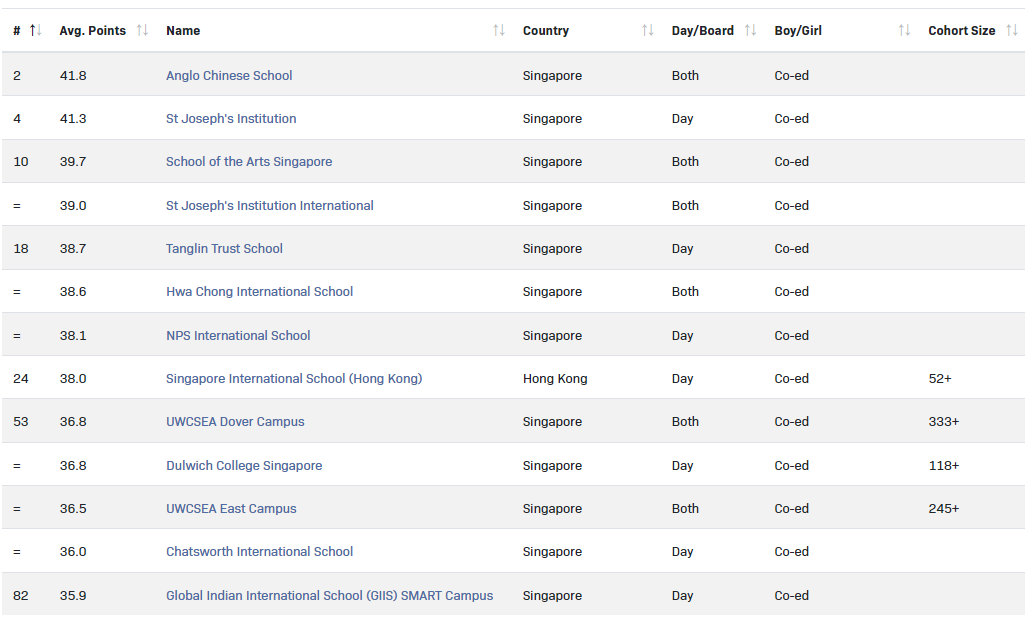Sort the table by Cohort Size

point(1011,30)
